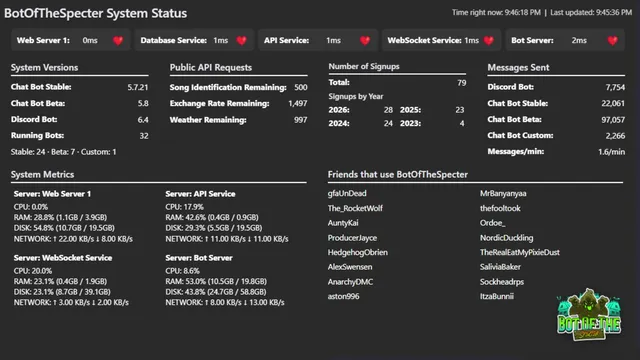Click the System Versions heading

pyautogui.click(x=44, y=67)
